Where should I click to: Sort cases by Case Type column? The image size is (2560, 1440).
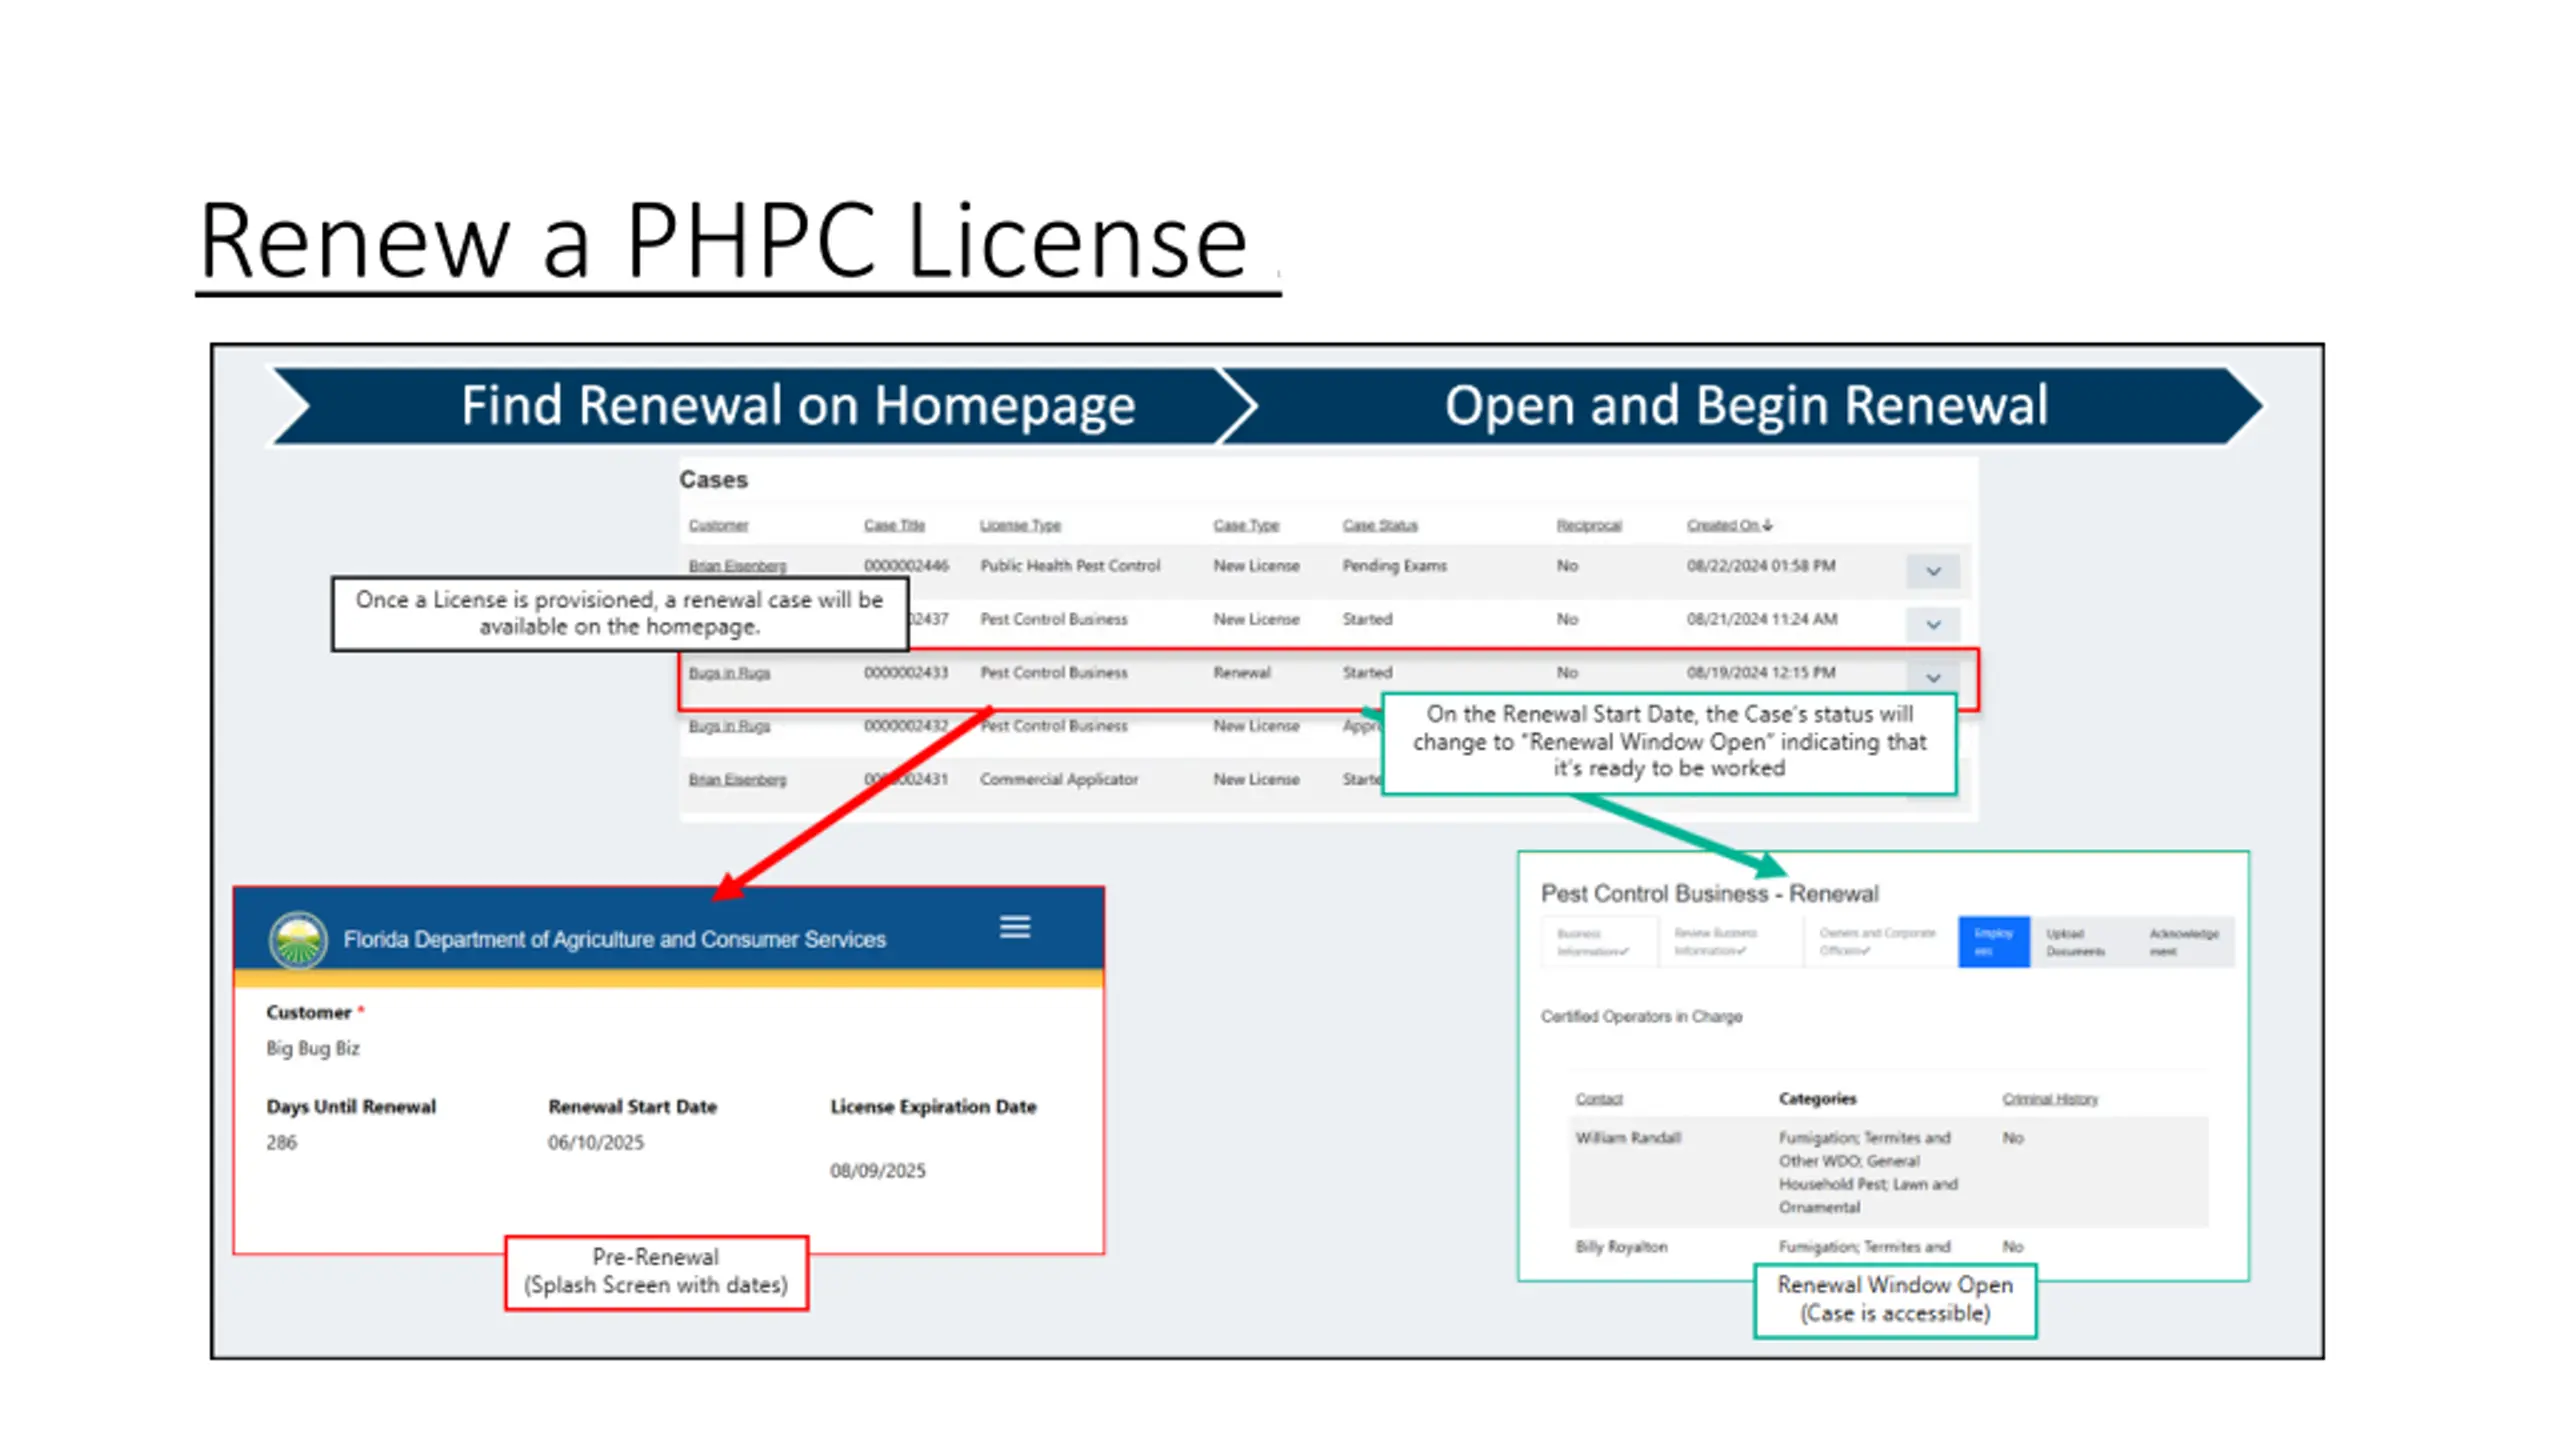[1246, 525]
